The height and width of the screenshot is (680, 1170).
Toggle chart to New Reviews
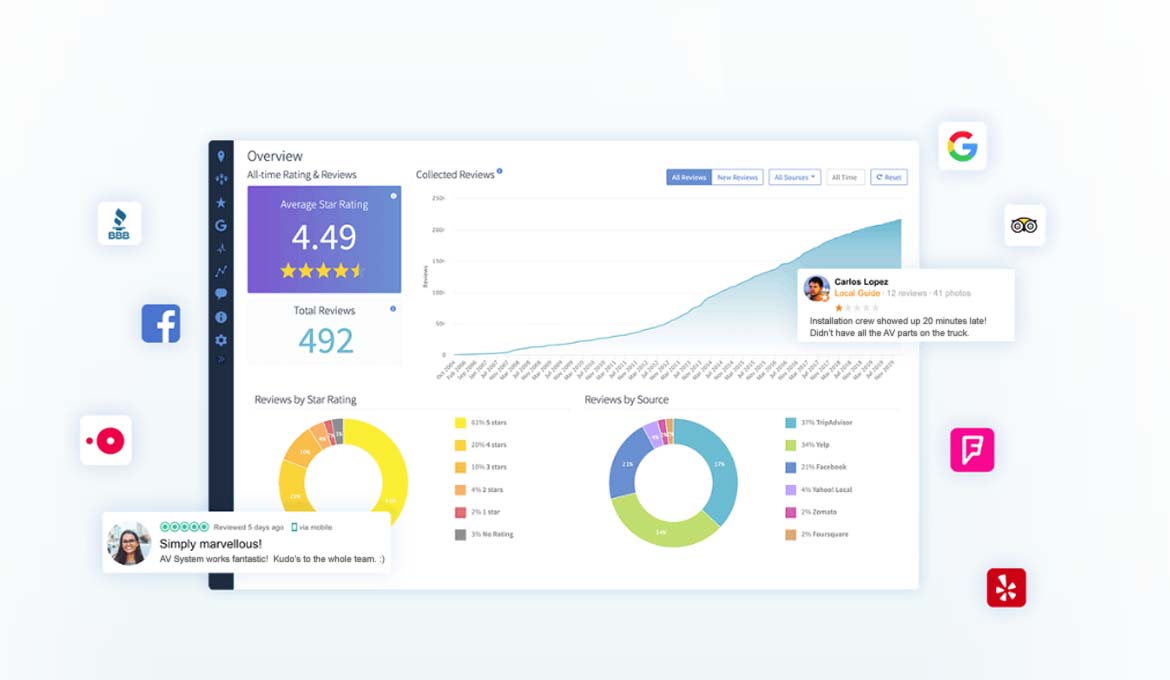(737, 177)
